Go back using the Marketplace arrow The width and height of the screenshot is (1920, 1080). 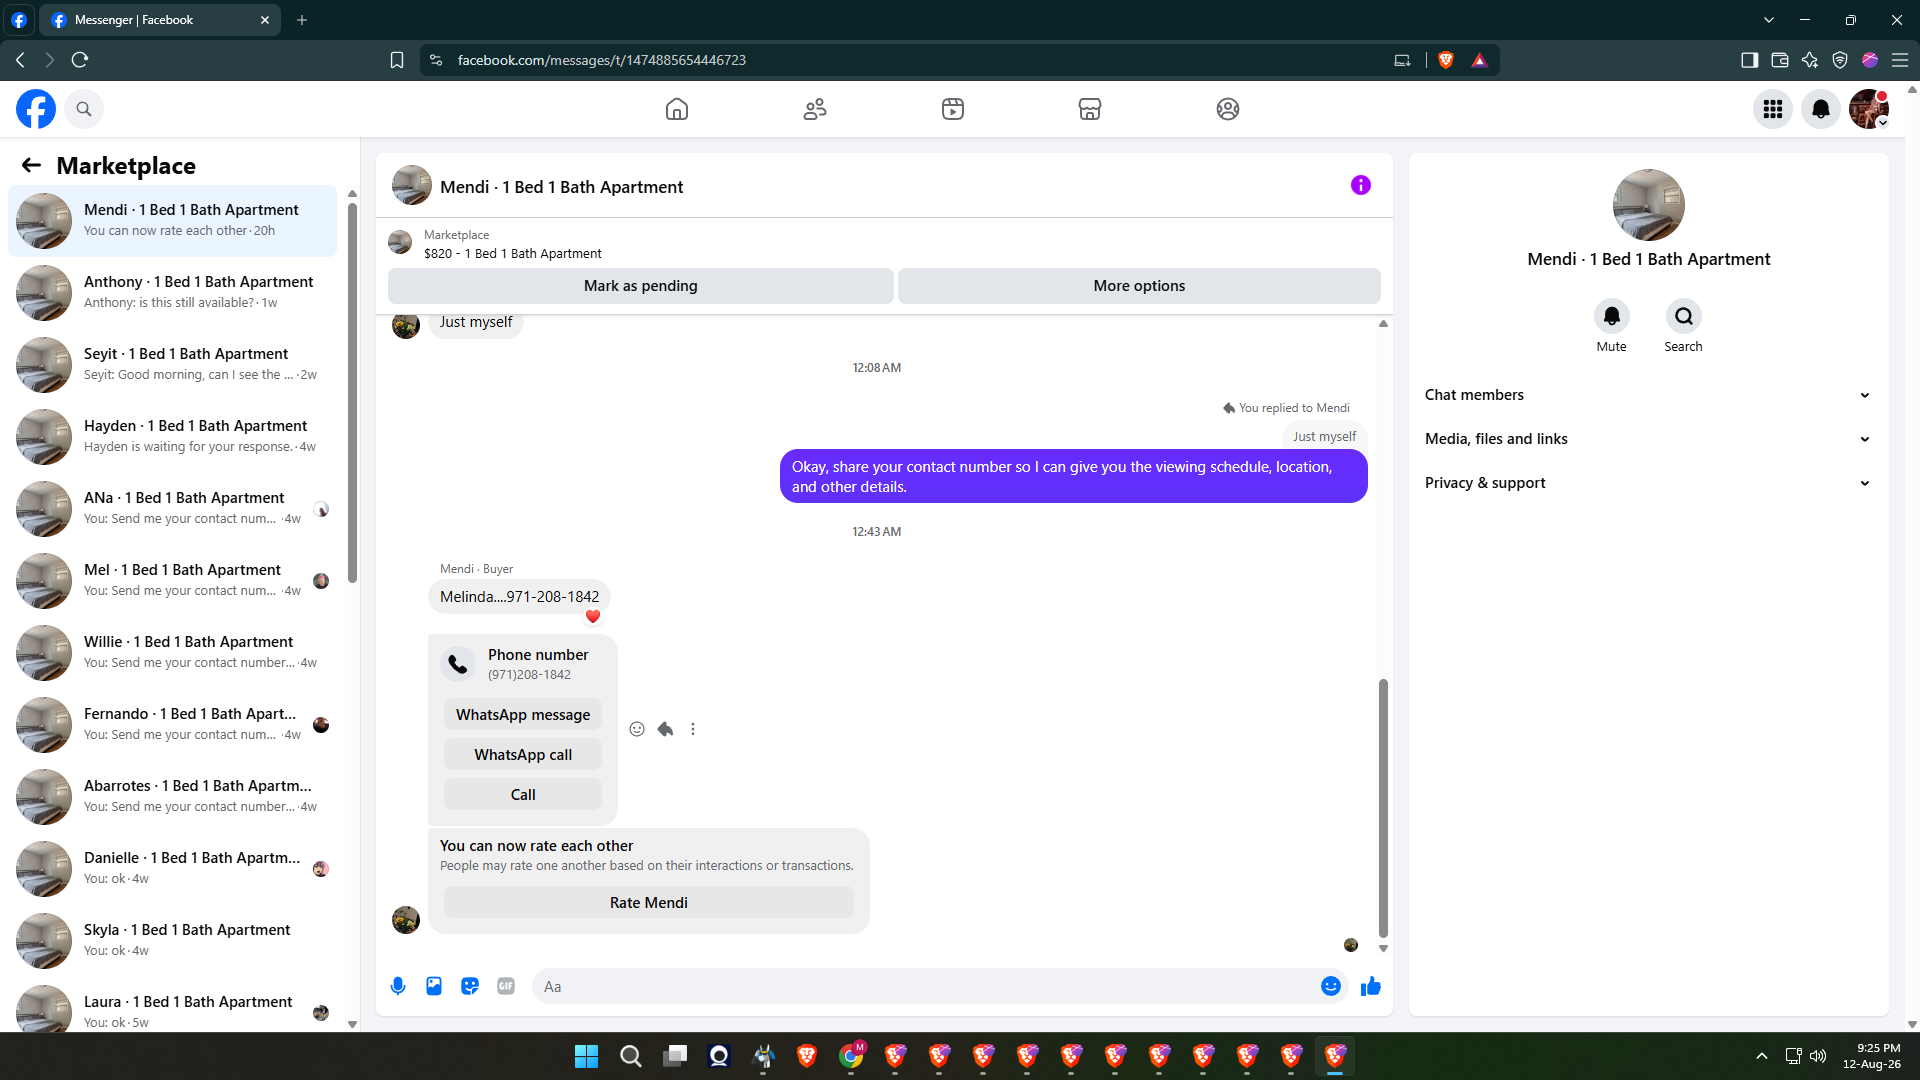(31, 165)
